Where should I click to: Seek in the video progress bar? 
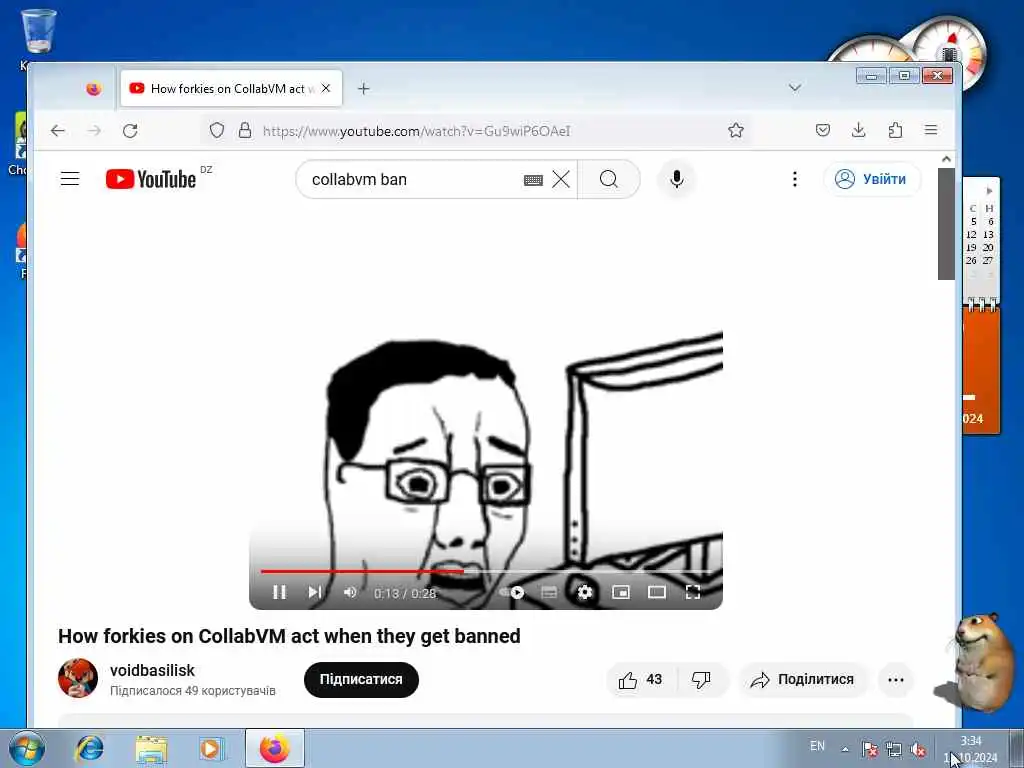click(x=486, y=571)
